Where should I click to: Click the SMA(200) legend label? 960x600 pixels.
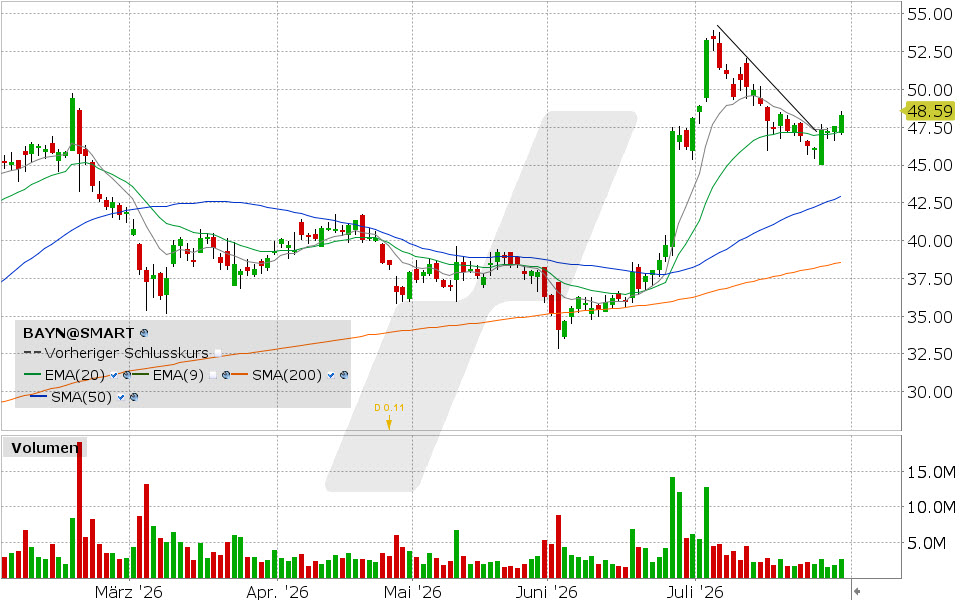pyautogui.click(x=287, y=375)
